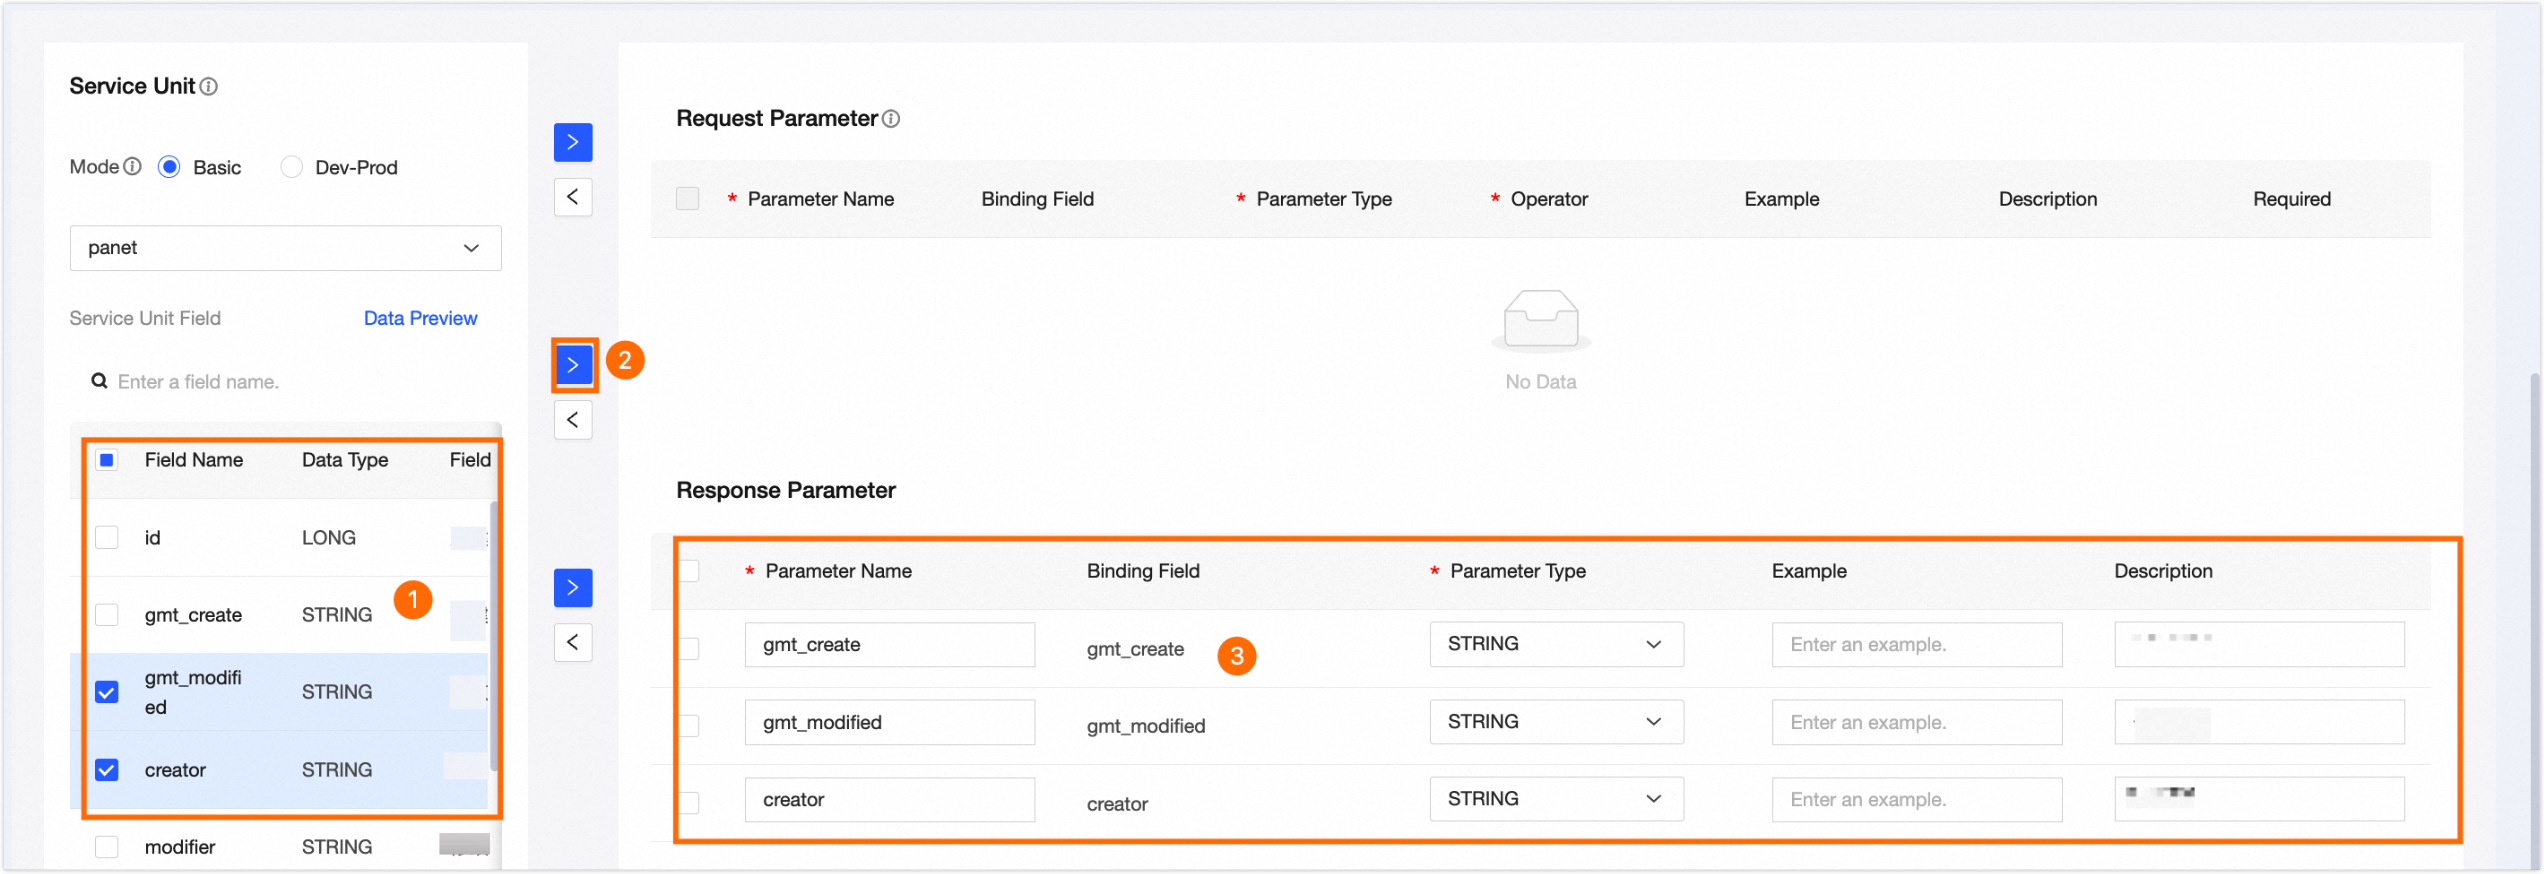Screen dimensions: 2544x874
Task: Open the Data Preview link
Action: pyautogui.click(x=420, y=318)
